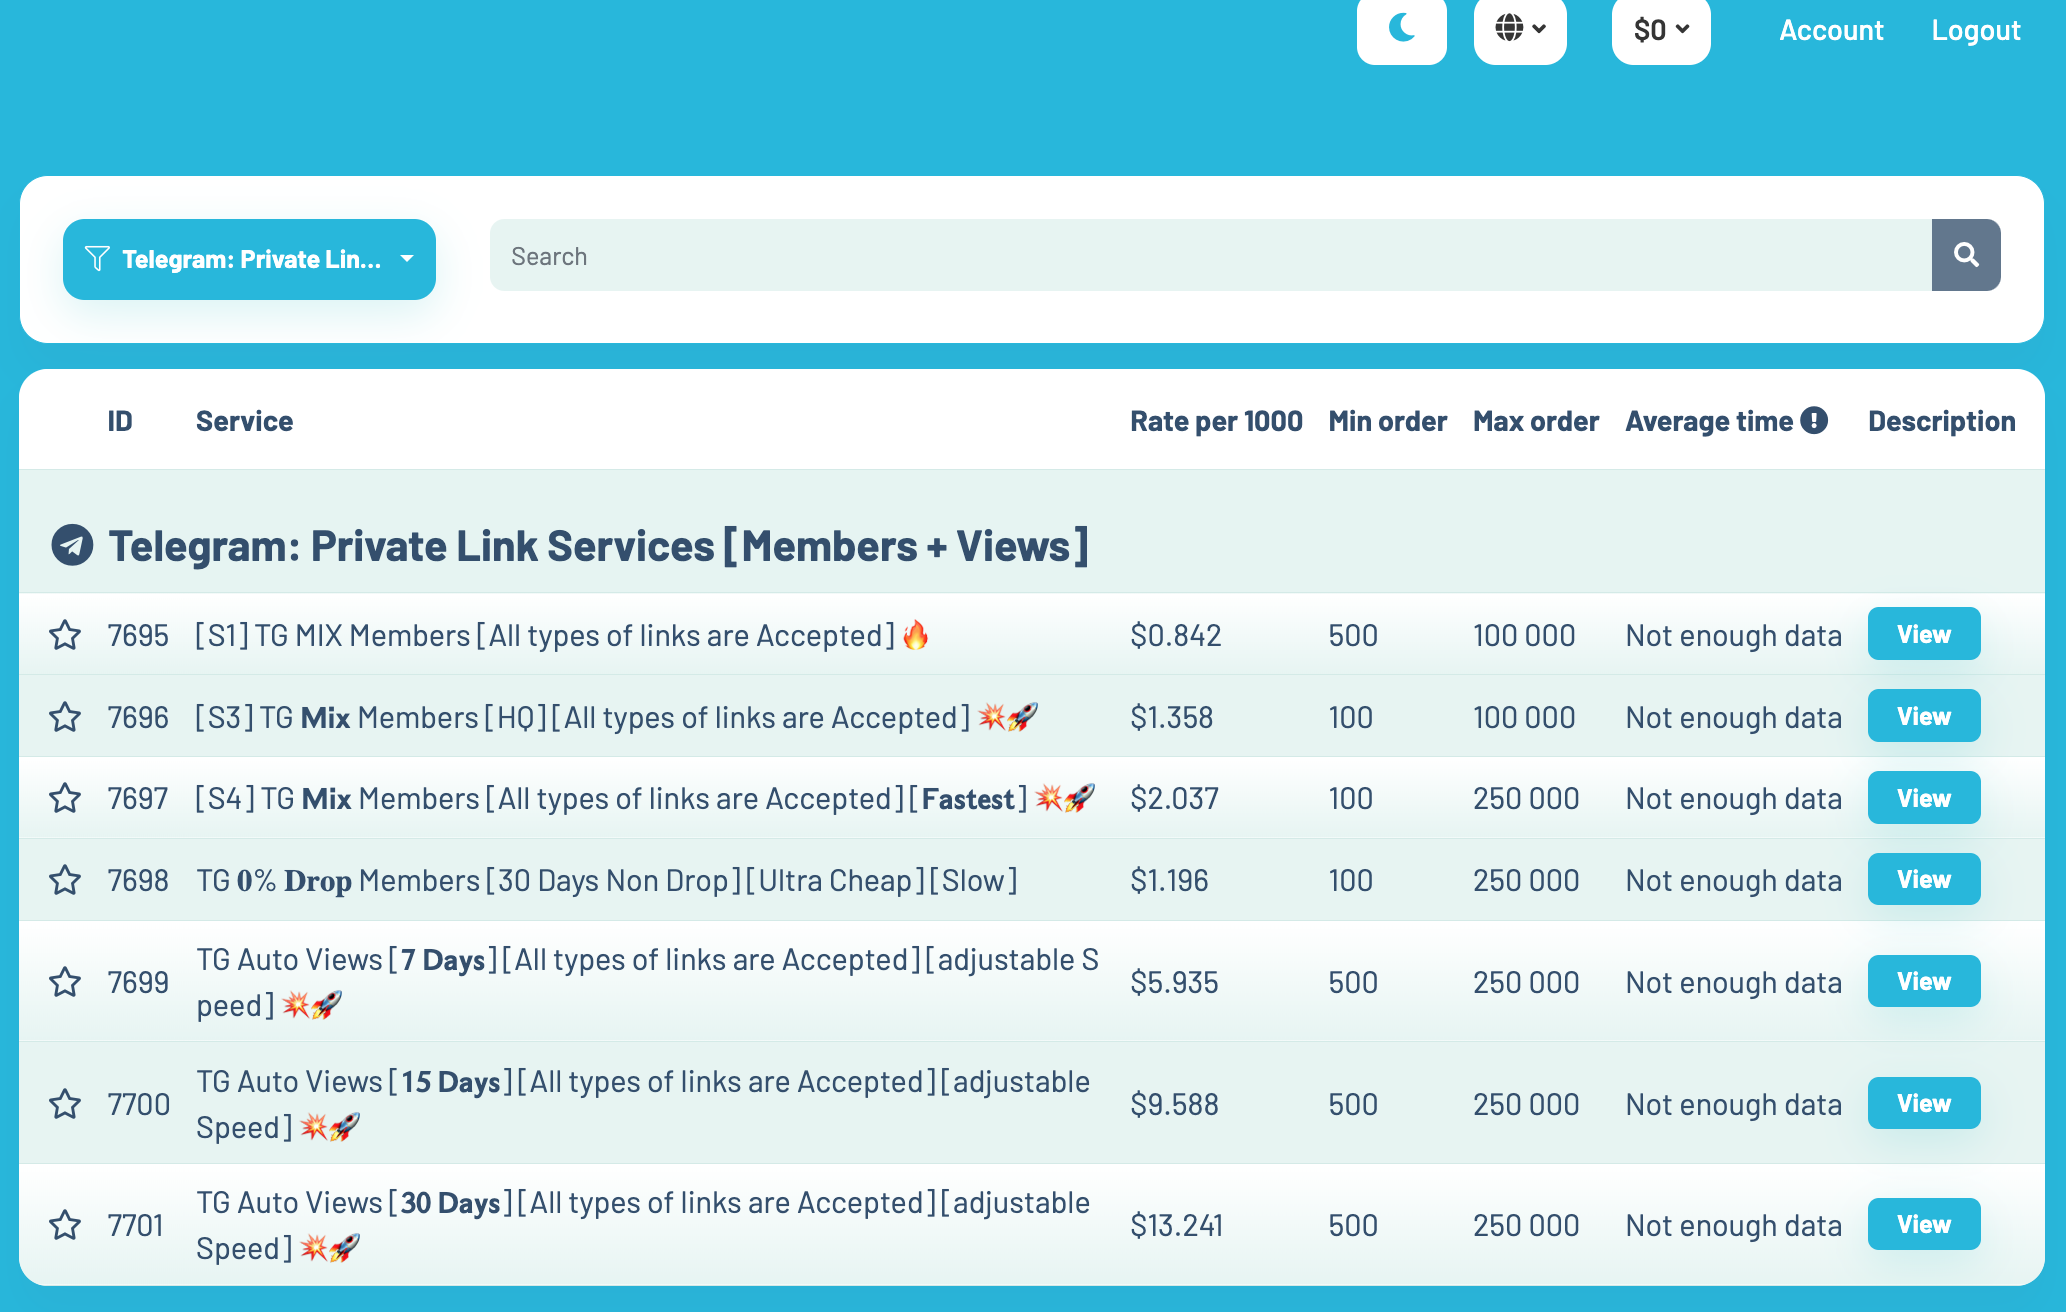Click the Rate per 1000 column header
2066x1312 pixels.
(1216, 421)
